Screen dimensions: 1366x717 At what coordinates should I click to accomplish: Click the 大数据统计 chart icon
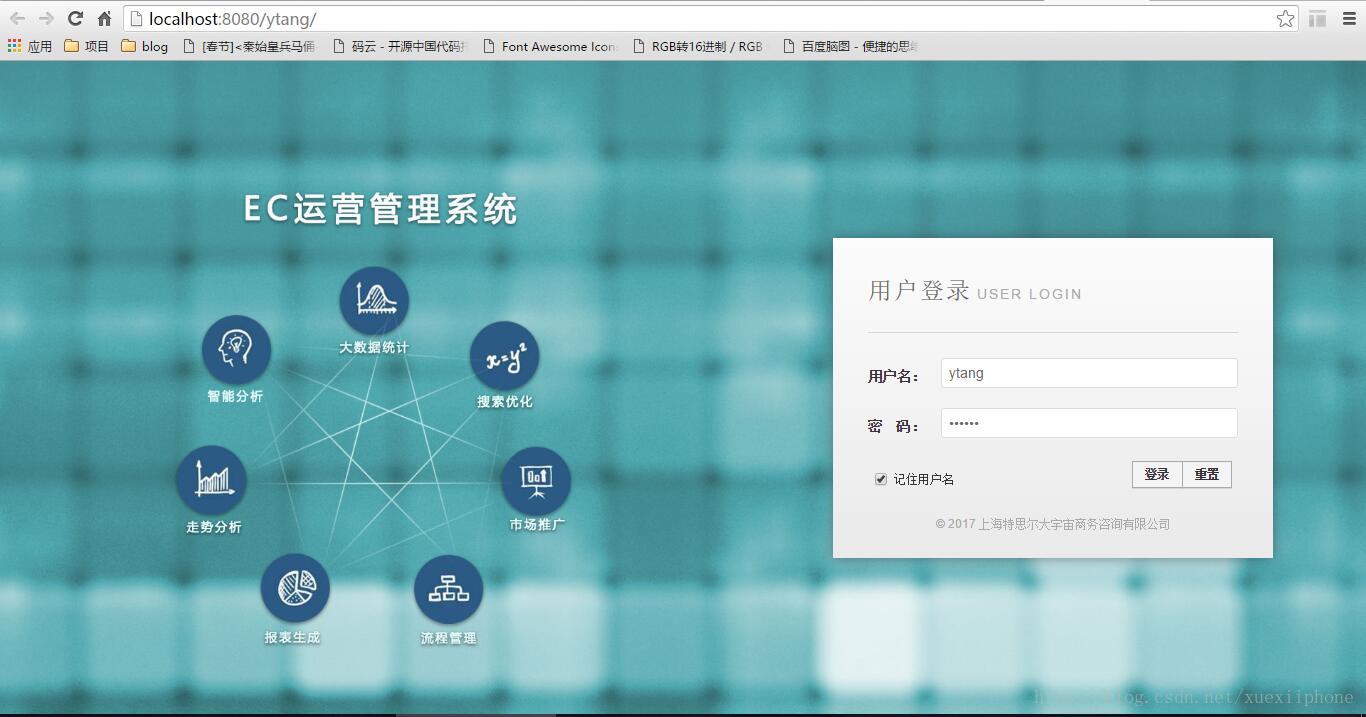pos(374,300)
